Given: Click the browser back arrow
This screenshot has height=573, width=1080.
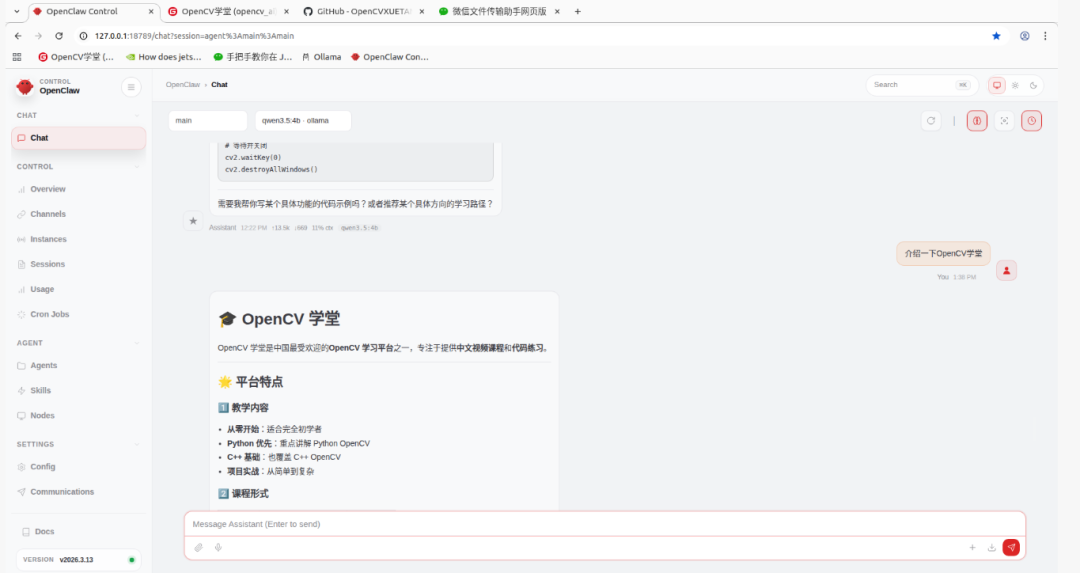Looking at the screenshot, I should tap(18, 36).
